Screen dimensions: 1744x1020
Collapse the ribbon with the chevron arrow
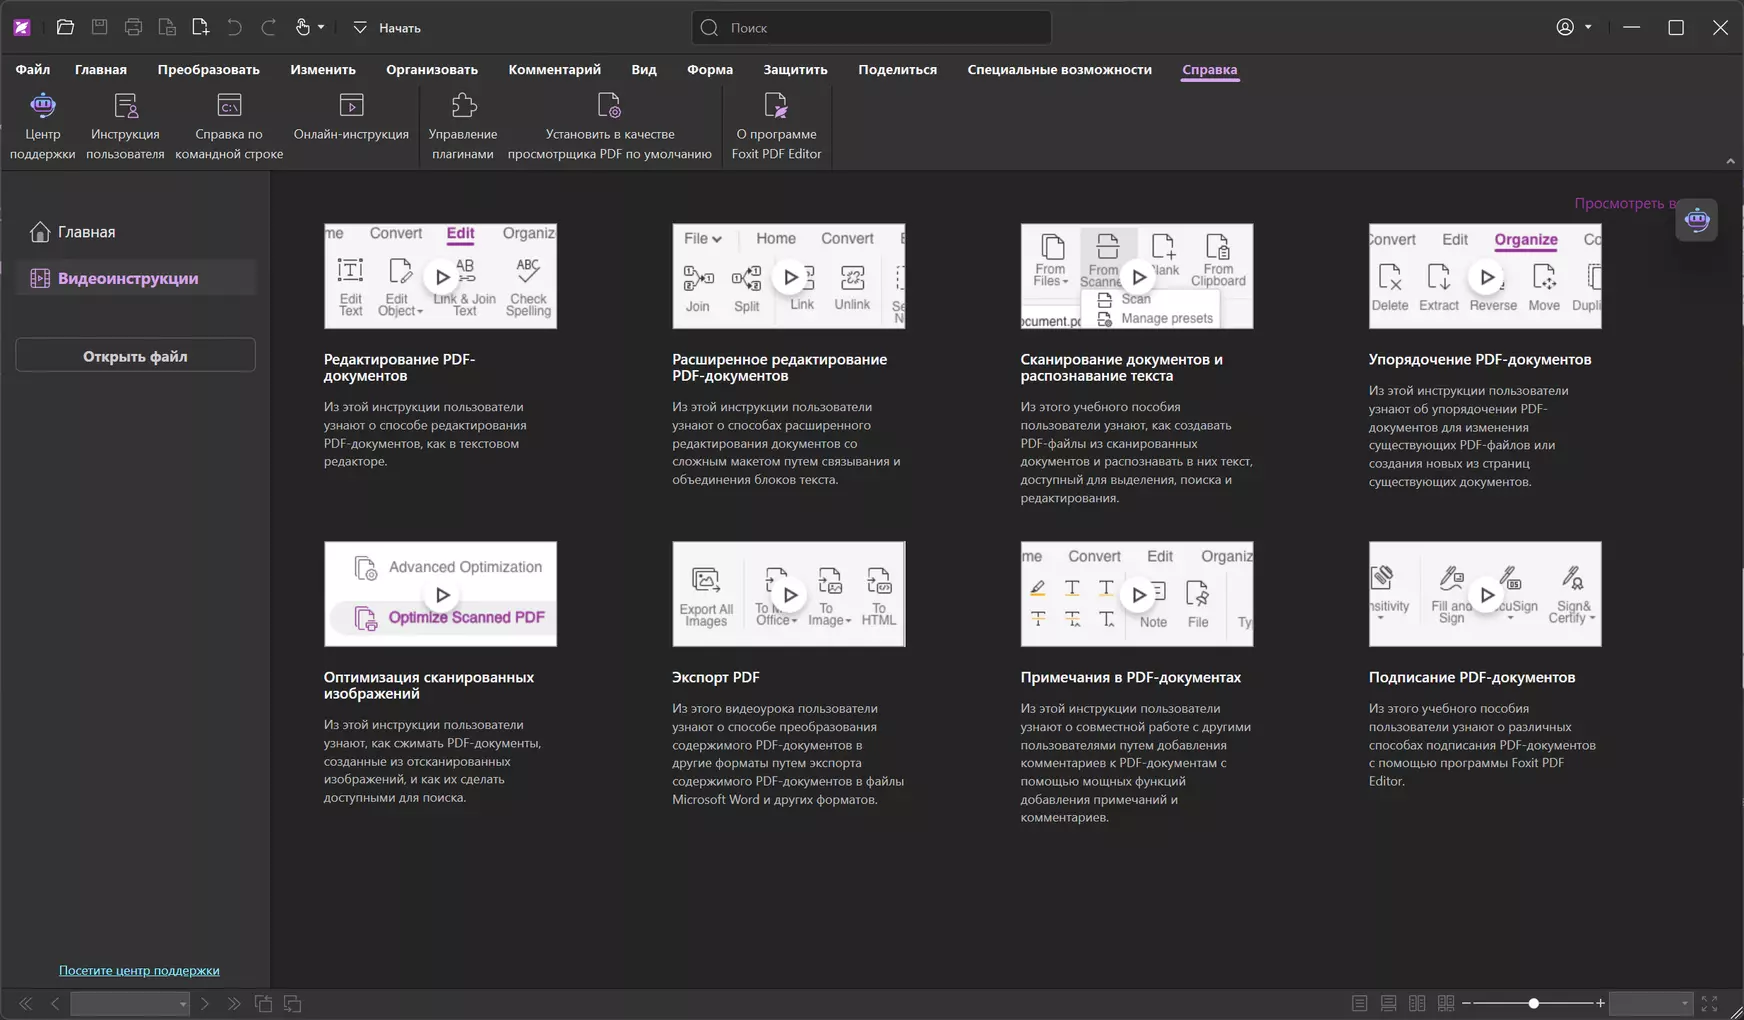point(1730,161)
